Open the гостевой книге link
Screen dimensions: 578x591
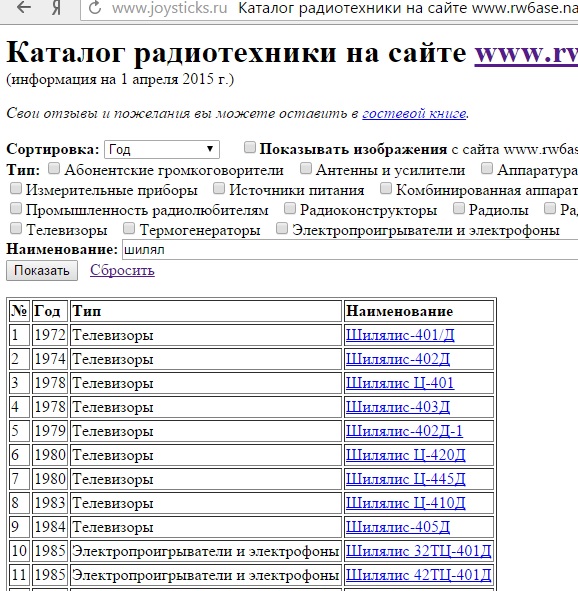pos(414,113)
